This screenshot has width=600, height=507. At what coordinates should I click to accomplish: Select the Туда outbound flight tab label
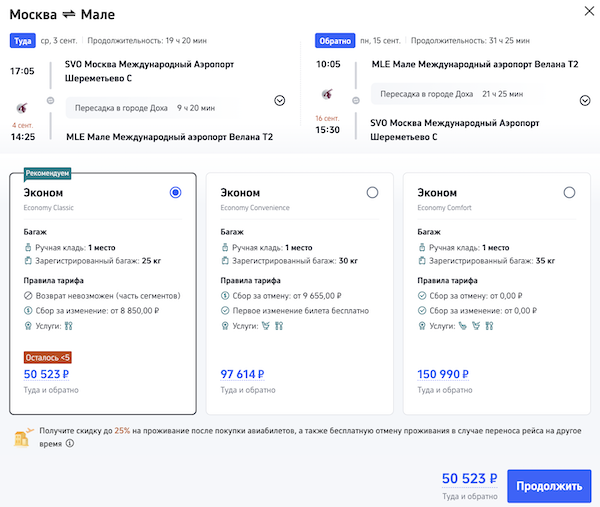[22, 41]
